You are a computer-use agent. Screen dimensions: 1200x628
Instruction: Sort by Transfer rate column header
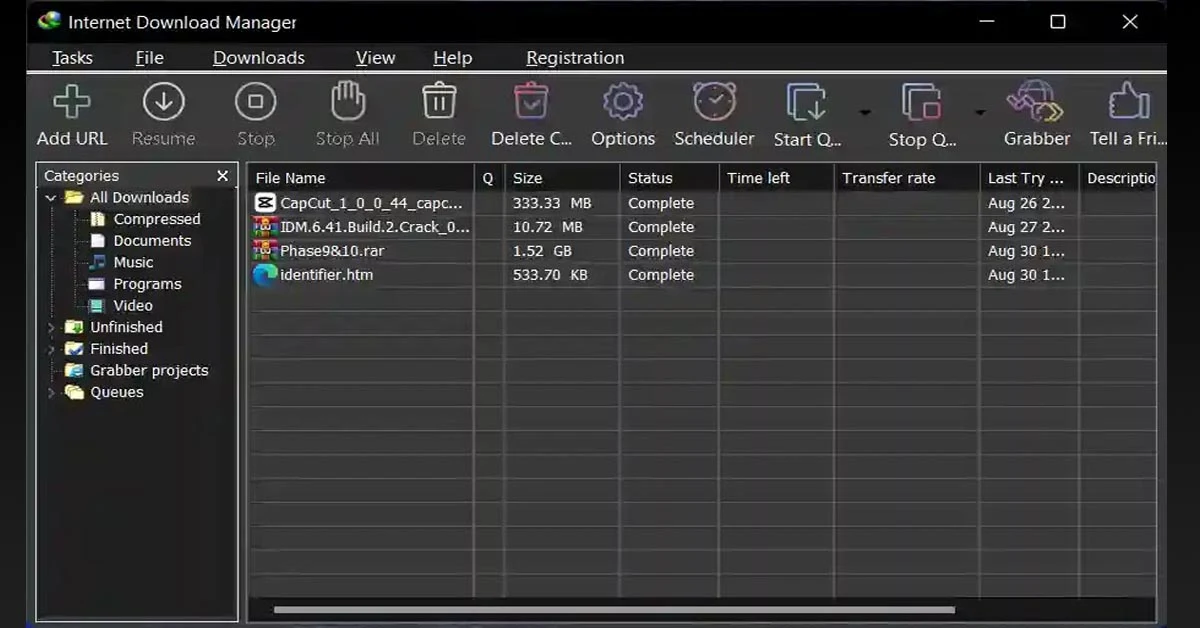907,178
